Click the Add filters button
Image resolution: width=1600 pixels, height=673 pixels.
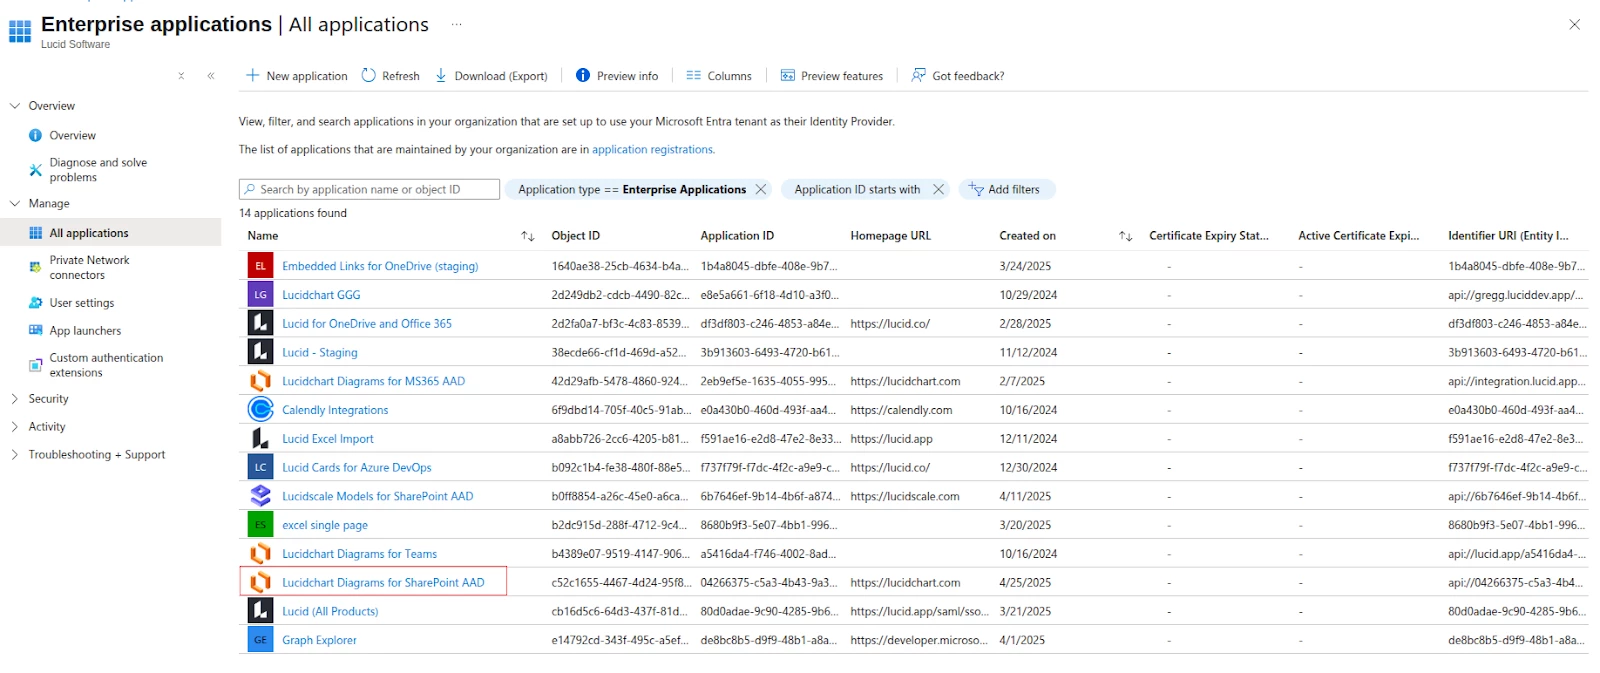click(x=1007, y=189)
